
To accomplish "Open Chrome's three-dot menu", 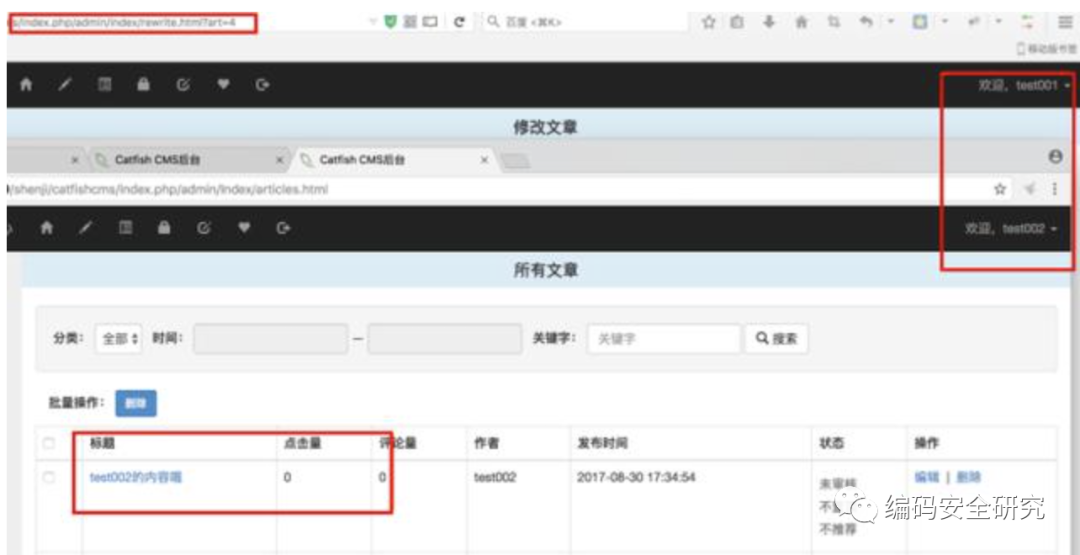I will tap(1055, 189).
